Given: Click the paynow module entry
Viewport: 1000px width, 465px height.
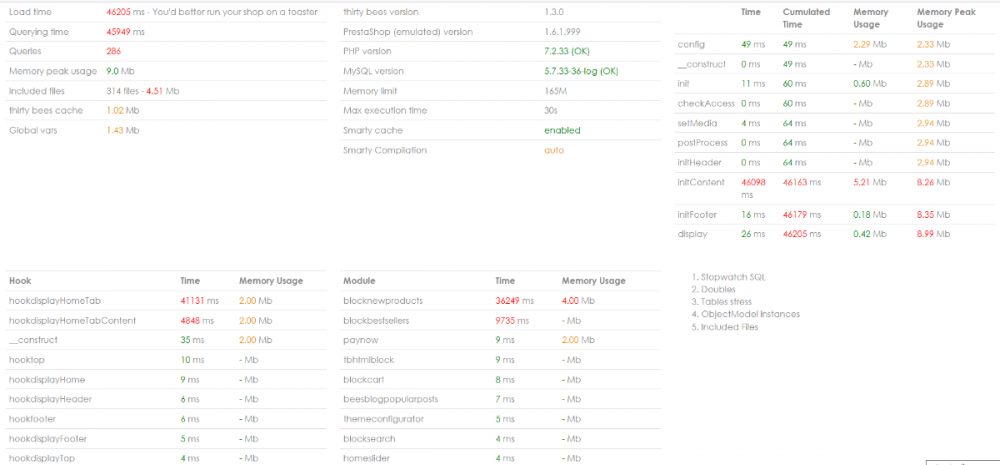Looking at the screenshot, I should [361, 340].
